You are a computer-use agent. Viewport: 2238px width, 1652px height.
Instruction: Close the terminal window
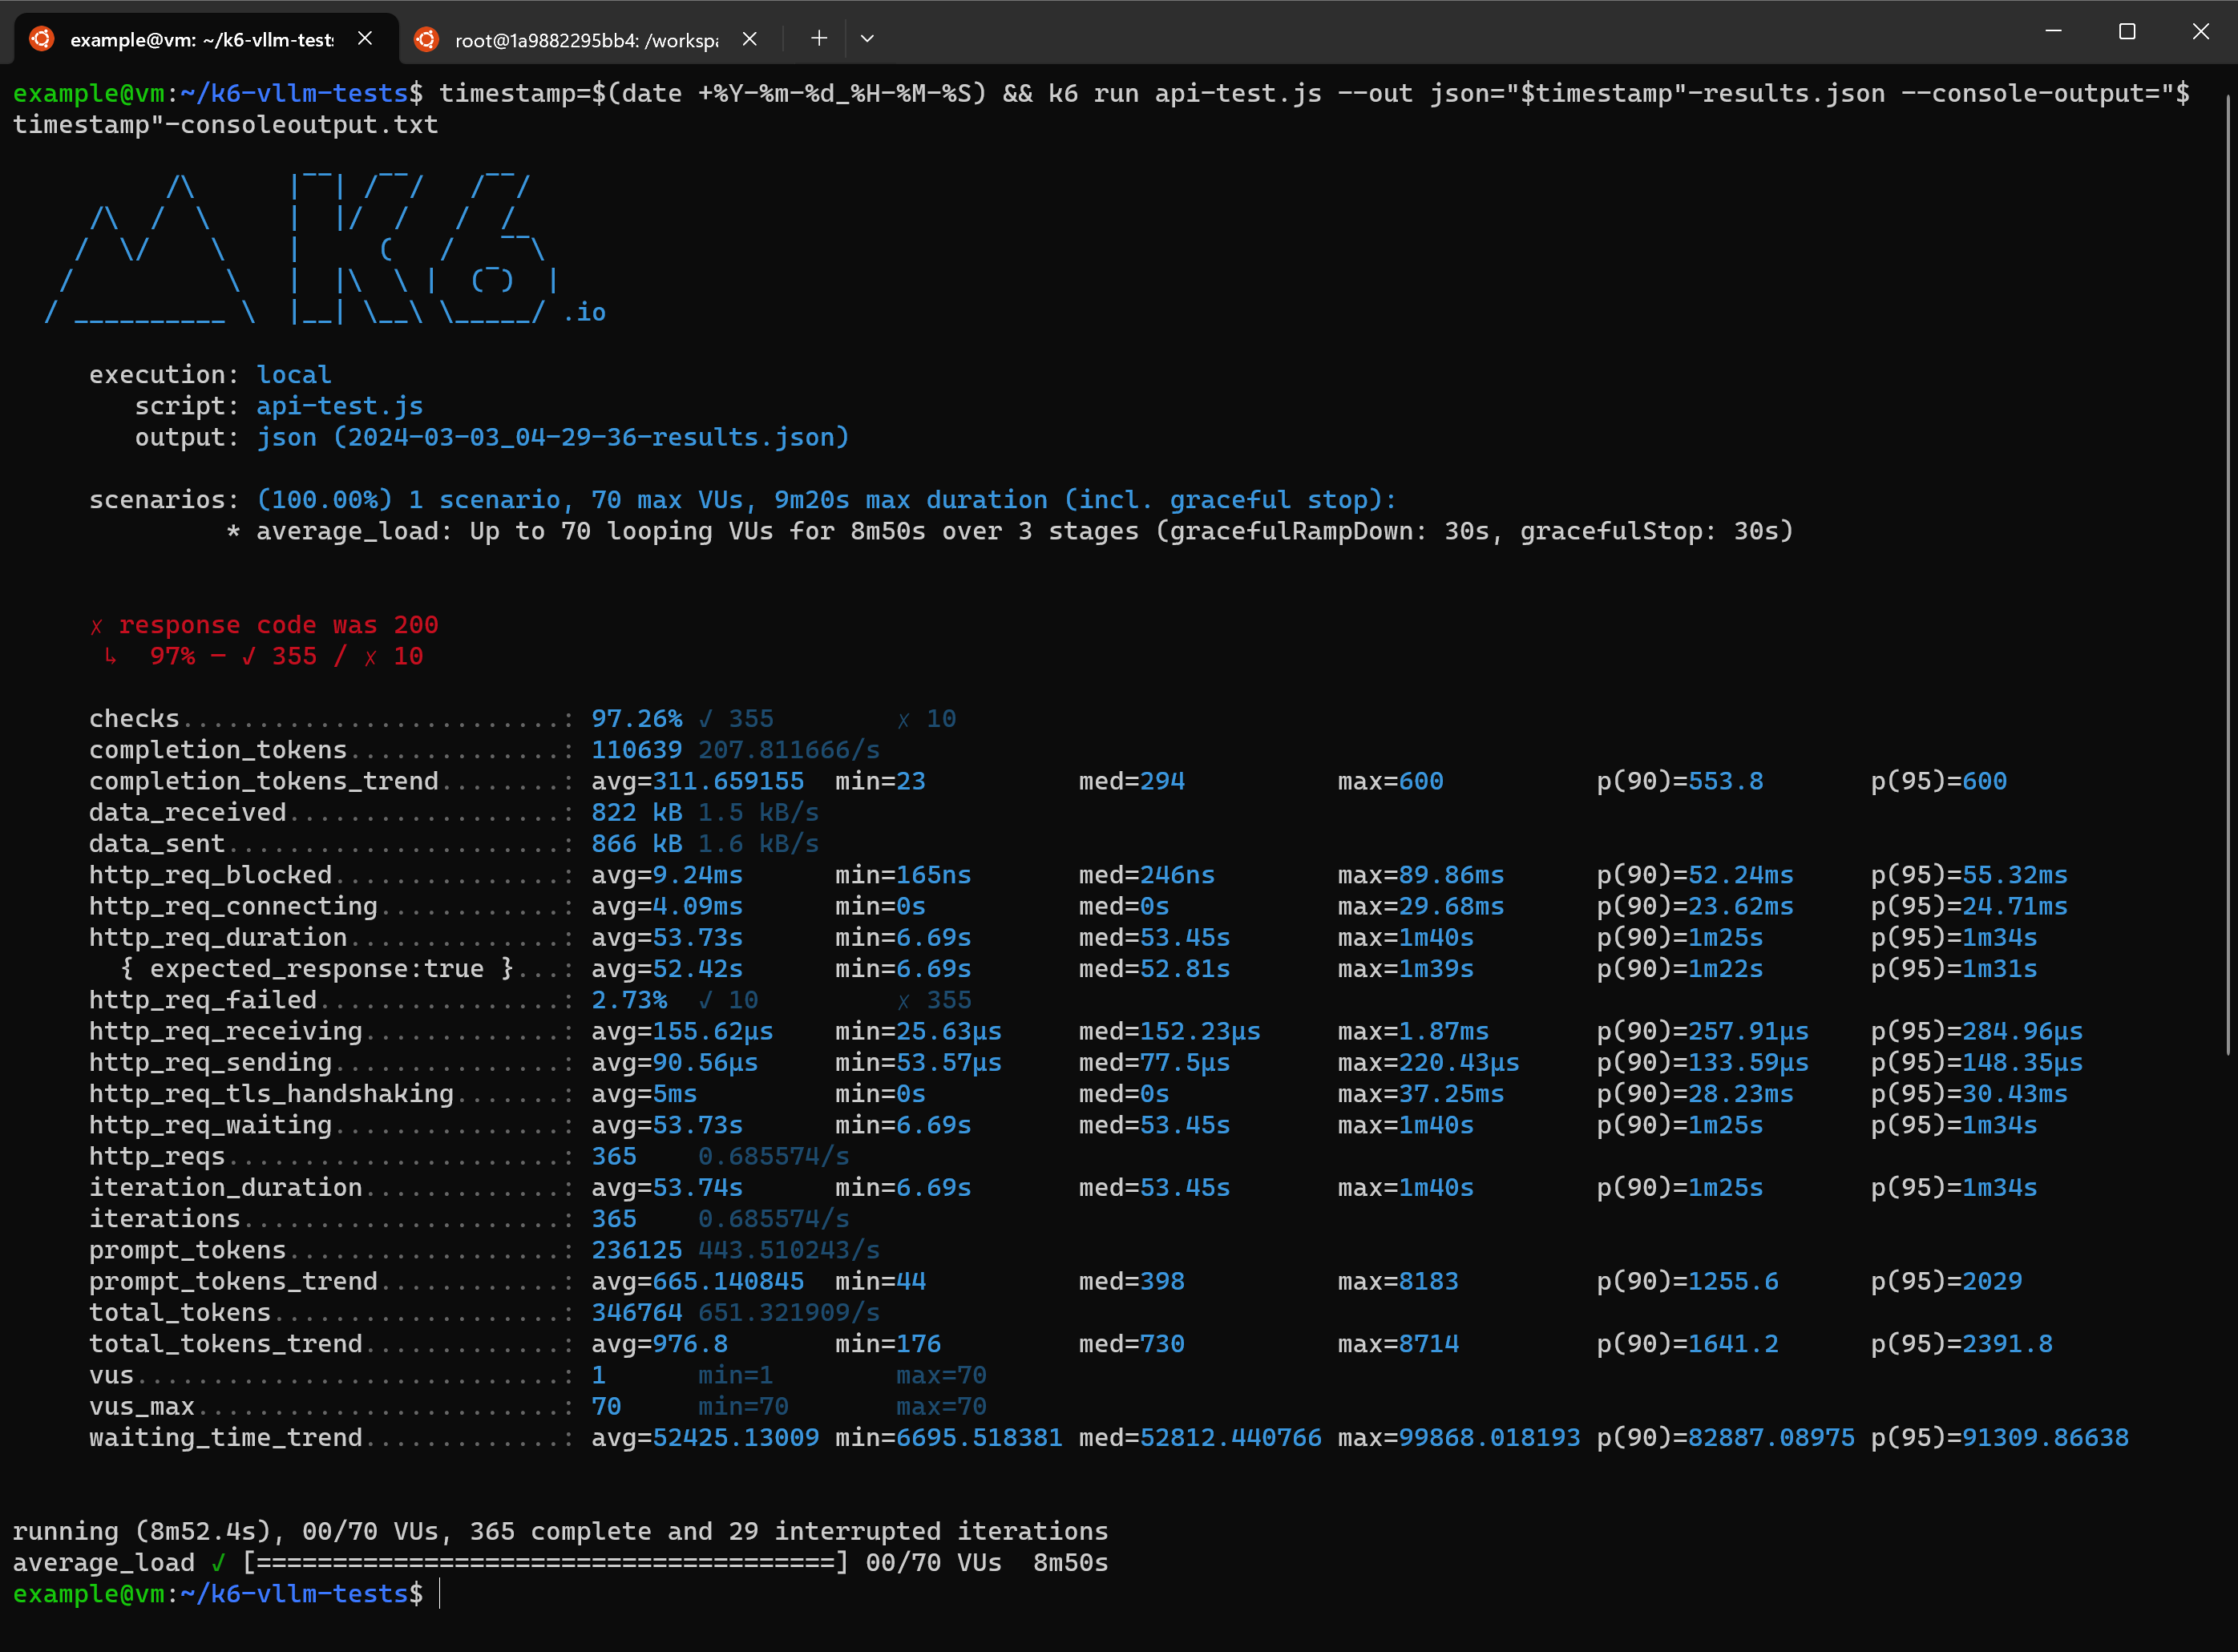(x=2201, y=31)
